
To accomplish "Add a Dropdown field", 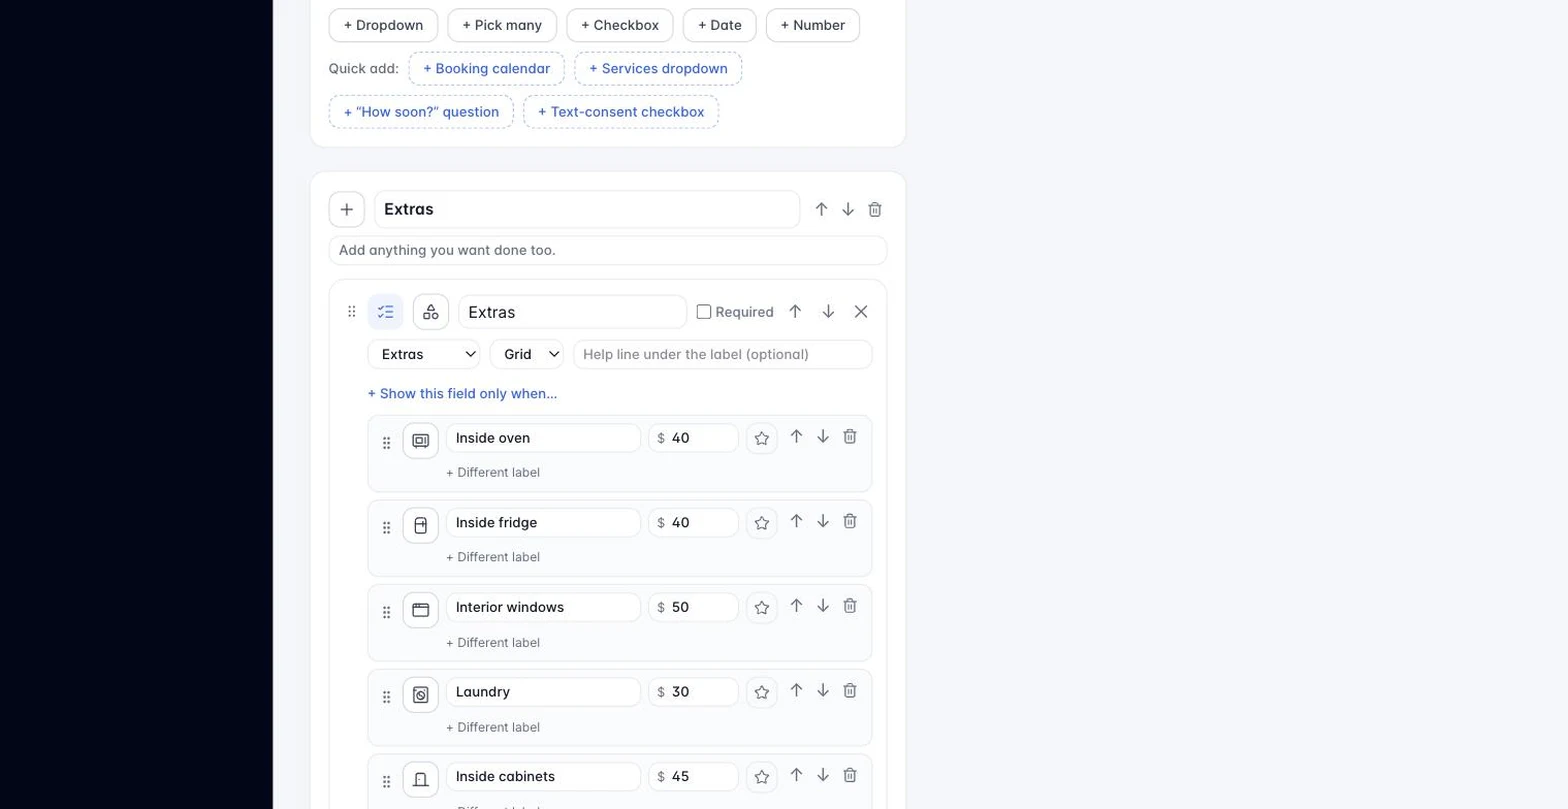I will coord(383,25).
